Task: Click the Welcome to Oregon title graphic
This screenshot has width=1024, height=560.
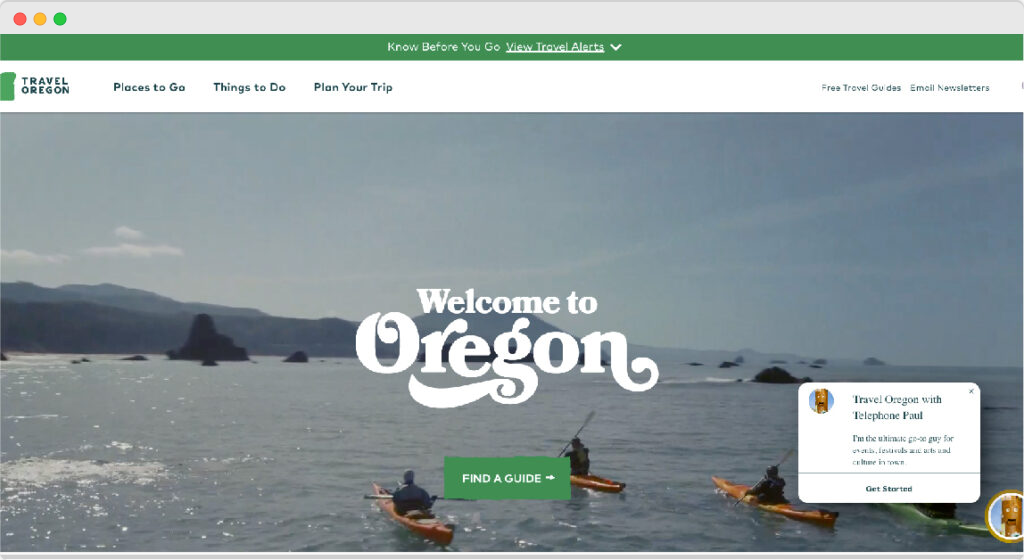Action: click(507, 347)
